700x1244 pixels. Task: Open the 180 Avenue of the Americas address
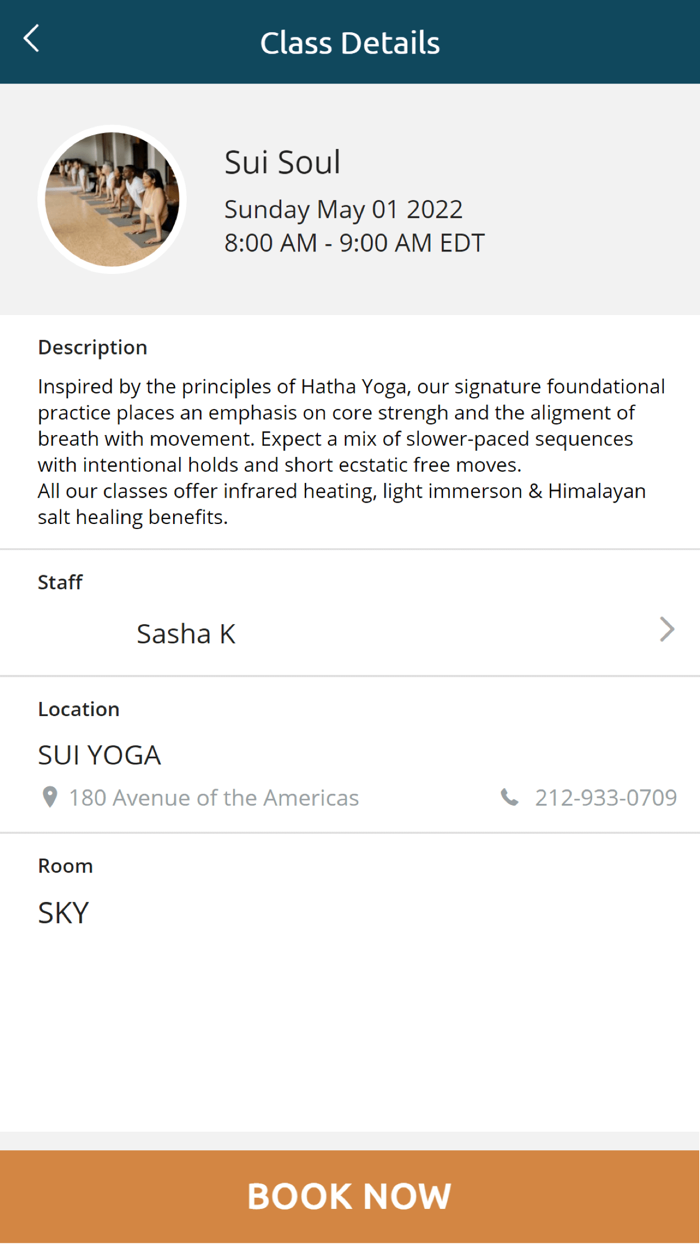click(213, 798)
